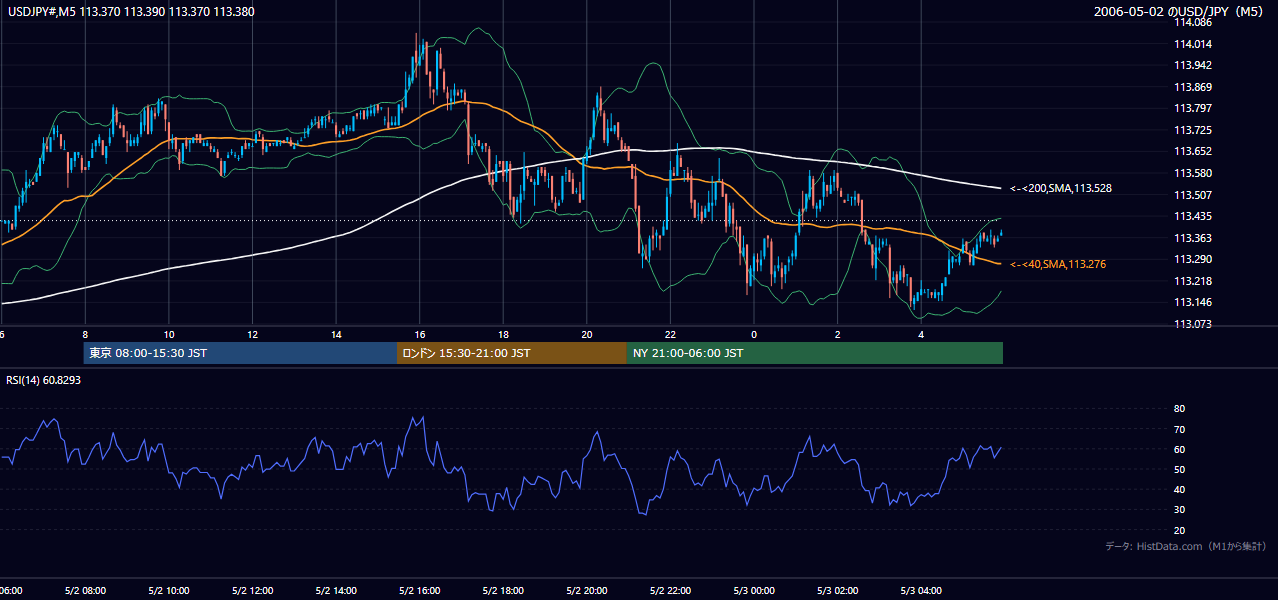Click price axis value 113.580
The width and height of the screenshot is (1278, 600).
coord(1193,173)
